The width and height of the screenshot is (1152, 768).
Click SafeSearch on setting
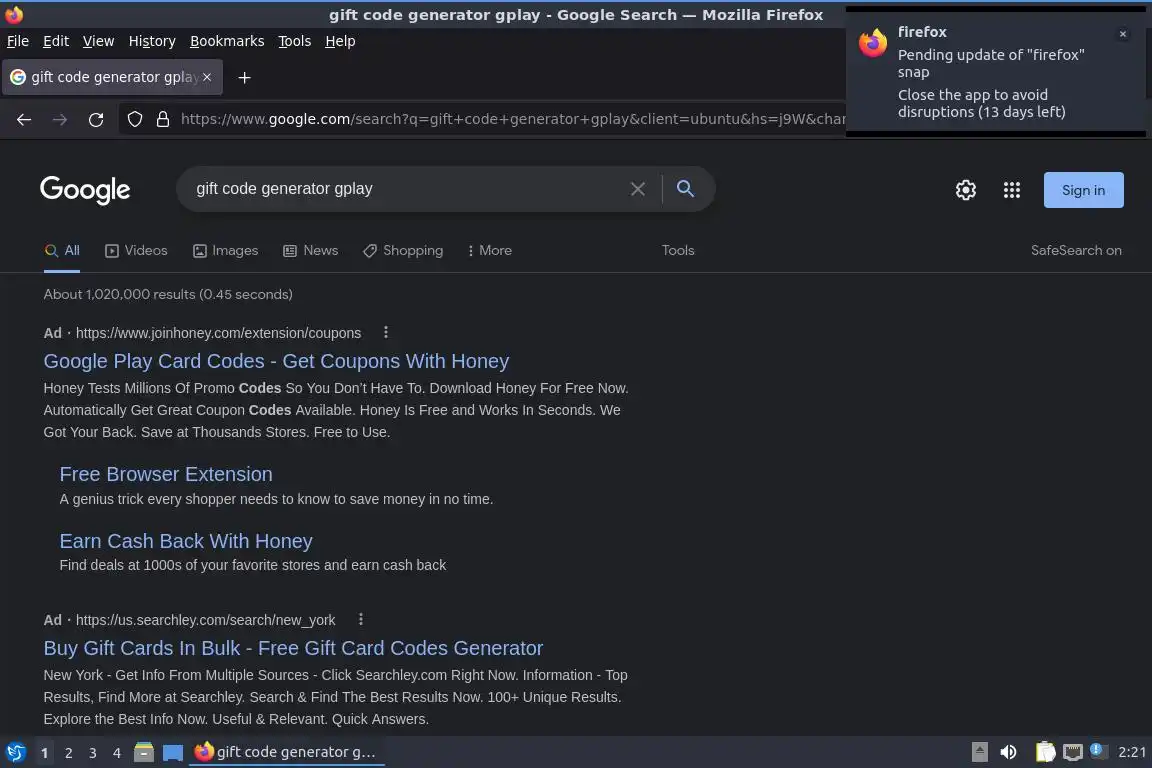[1076, 251]
